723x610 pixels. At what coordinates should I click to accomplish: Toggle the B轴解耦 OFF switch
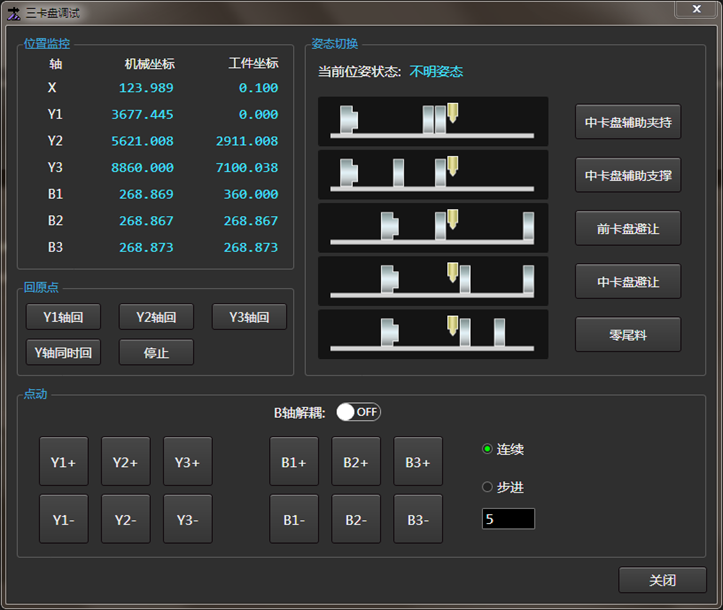pos(358,412)
